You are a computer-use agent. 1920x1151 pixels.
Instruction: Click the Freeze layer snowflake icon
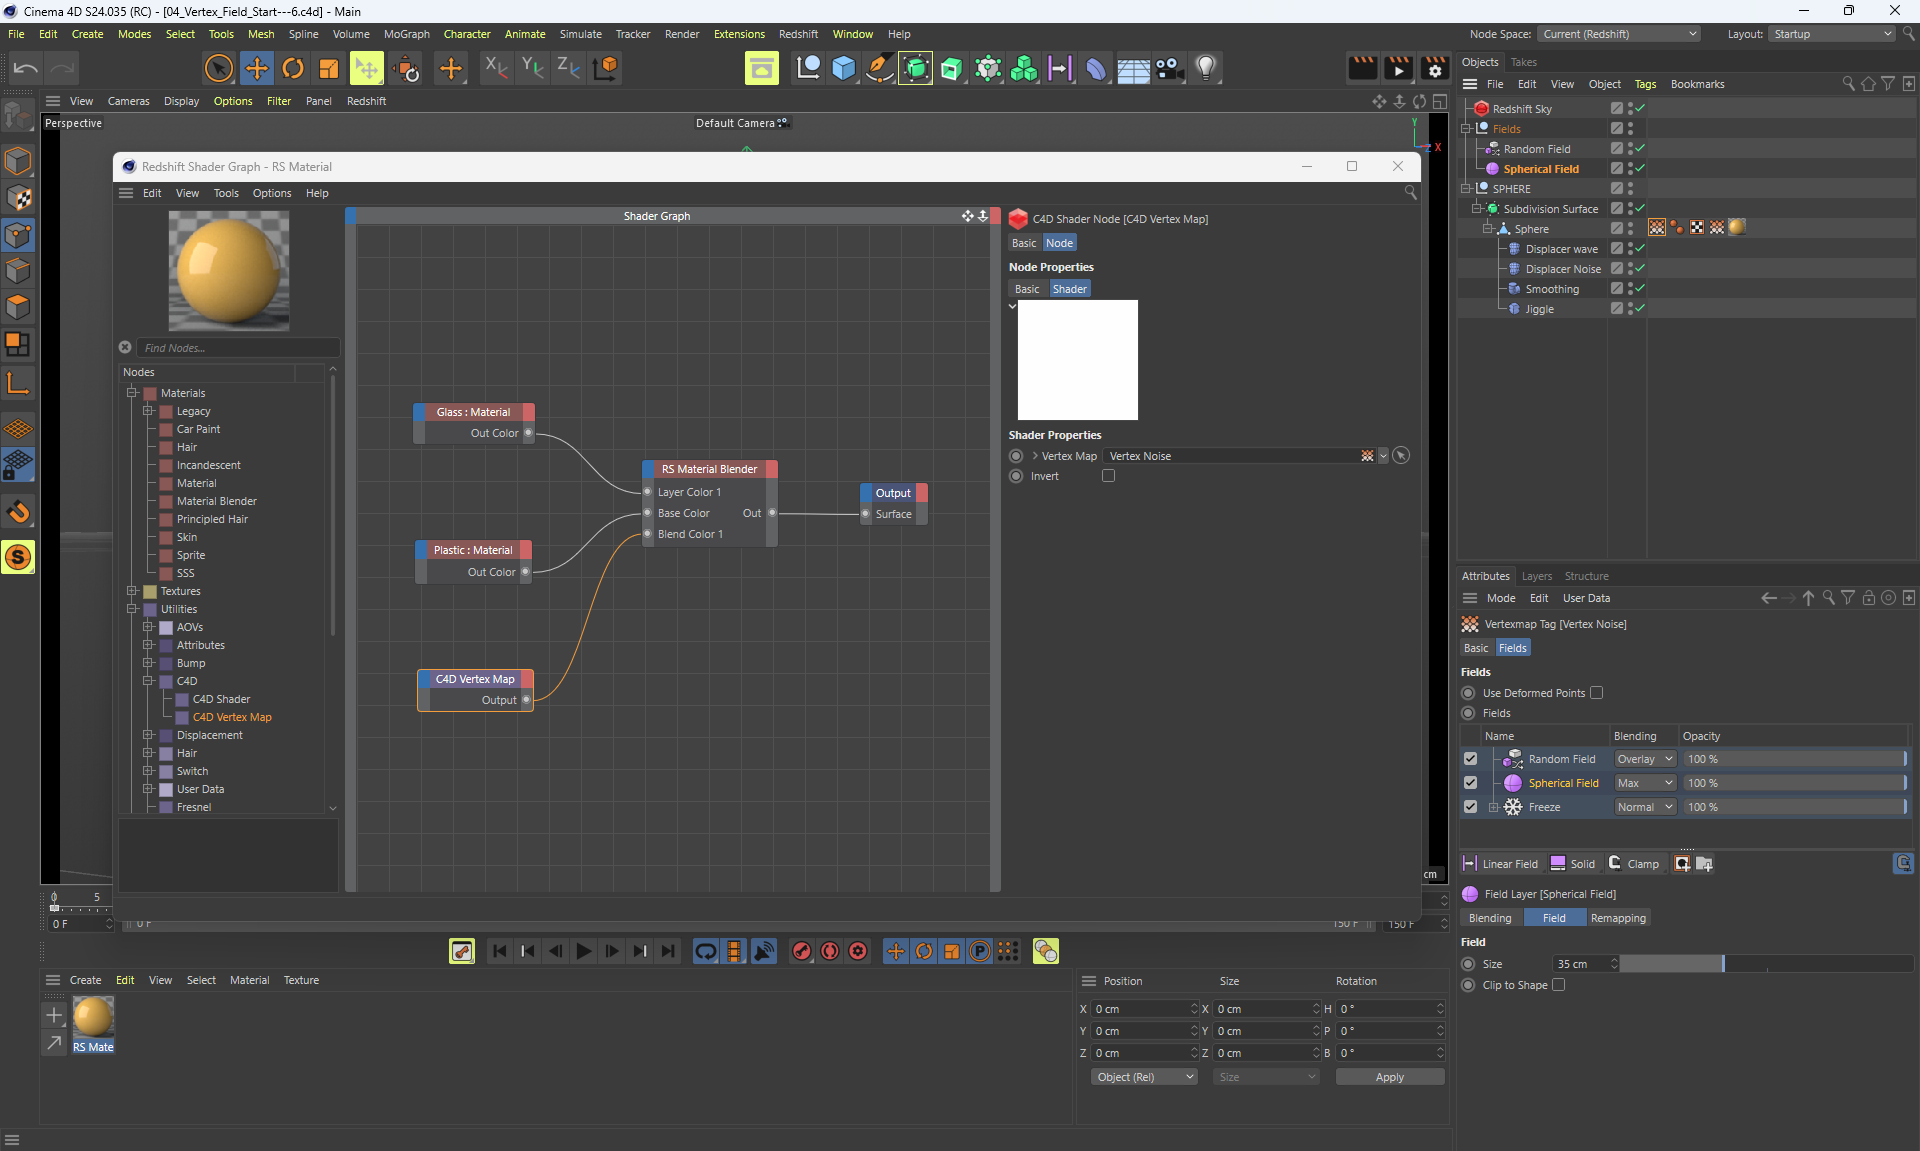tap(1513, 807)
